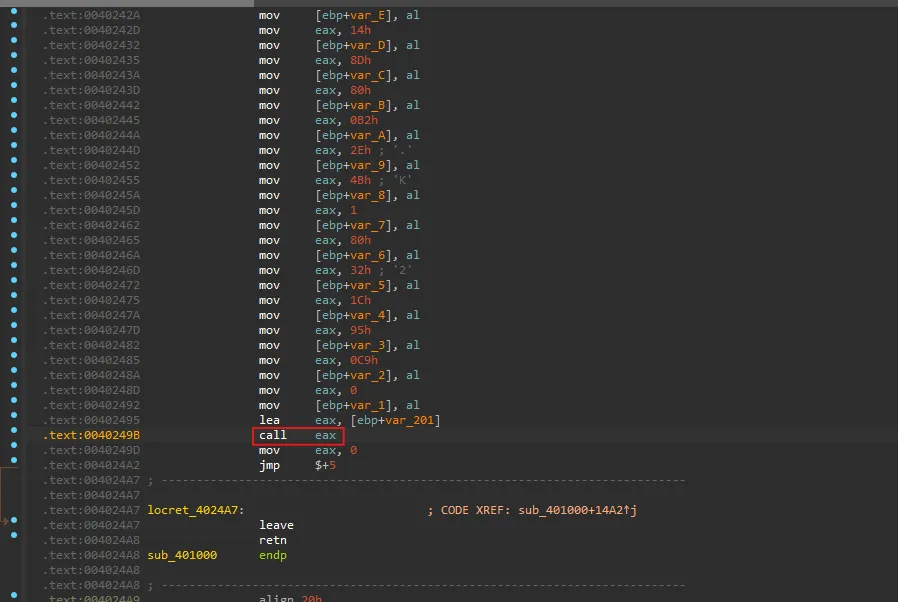Click the locret_4024A7 label
Image resolution: width=898 pixels, height=602 pixels.
click(193, 511)
